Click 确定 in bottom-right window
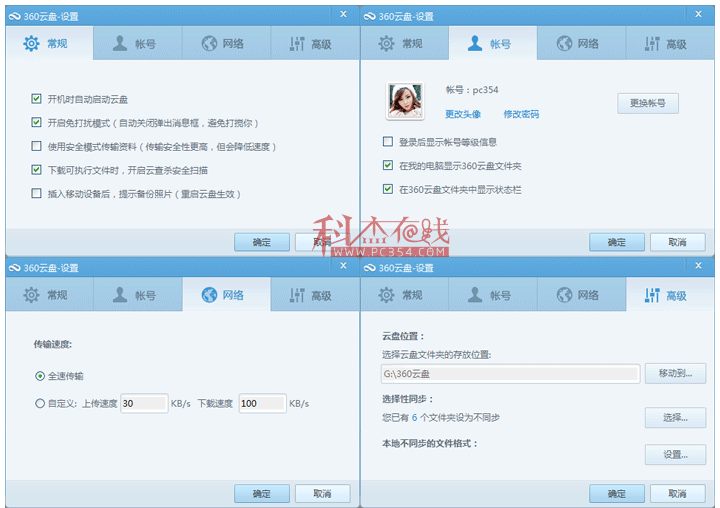 click(x=617, y=494)
